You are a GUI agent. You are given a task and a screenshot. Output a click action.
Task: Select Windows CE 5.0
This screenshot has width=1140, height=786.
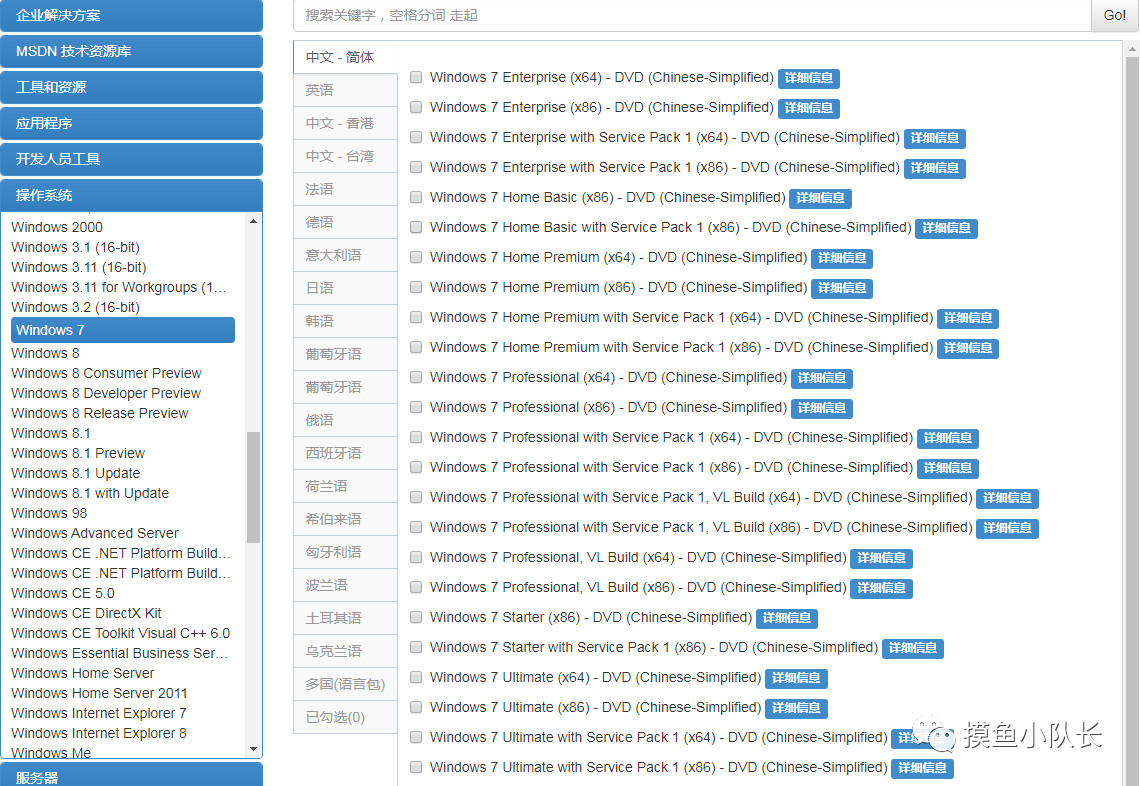pos(63,593)
